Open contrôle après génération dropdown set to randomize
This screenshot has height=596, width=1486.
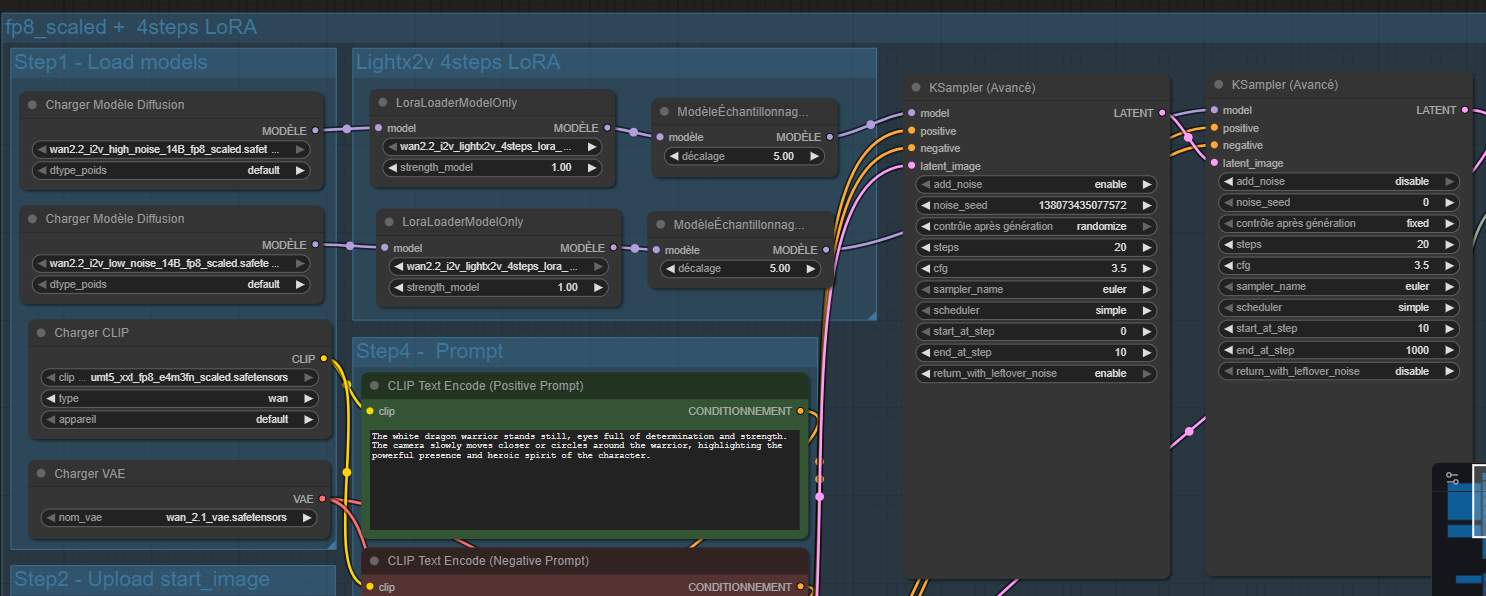[x=1036, y=226]
